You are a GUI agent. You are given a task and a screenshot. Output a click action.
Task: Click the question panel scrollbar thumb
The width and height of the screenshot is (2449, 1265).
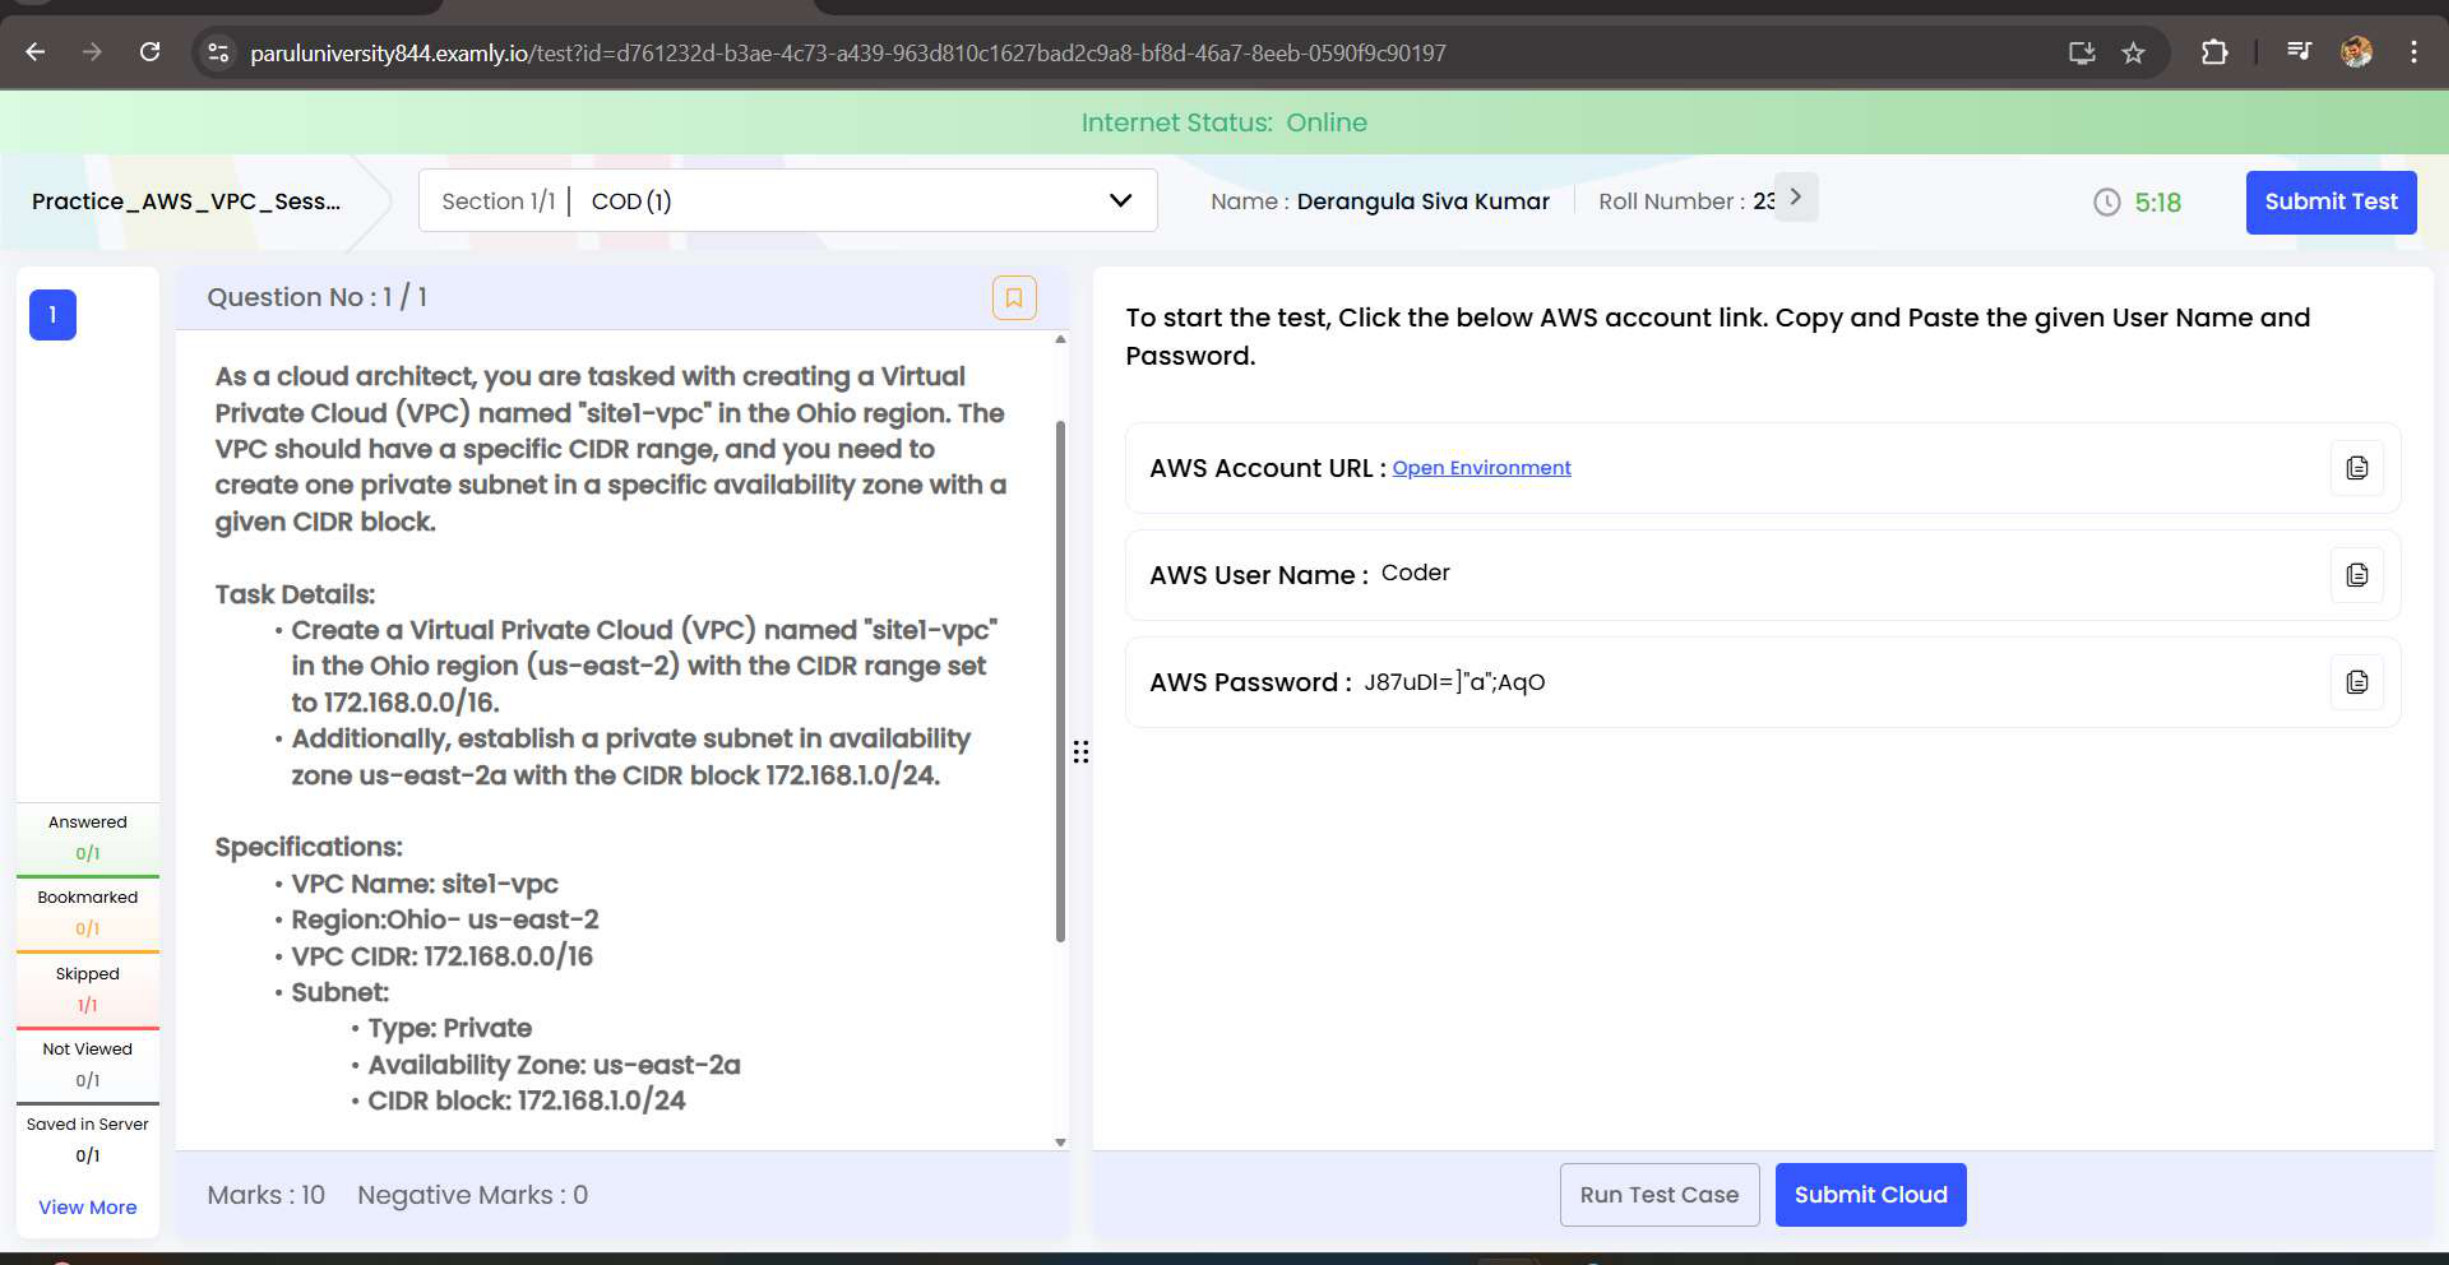click(x=1060, y=680)
